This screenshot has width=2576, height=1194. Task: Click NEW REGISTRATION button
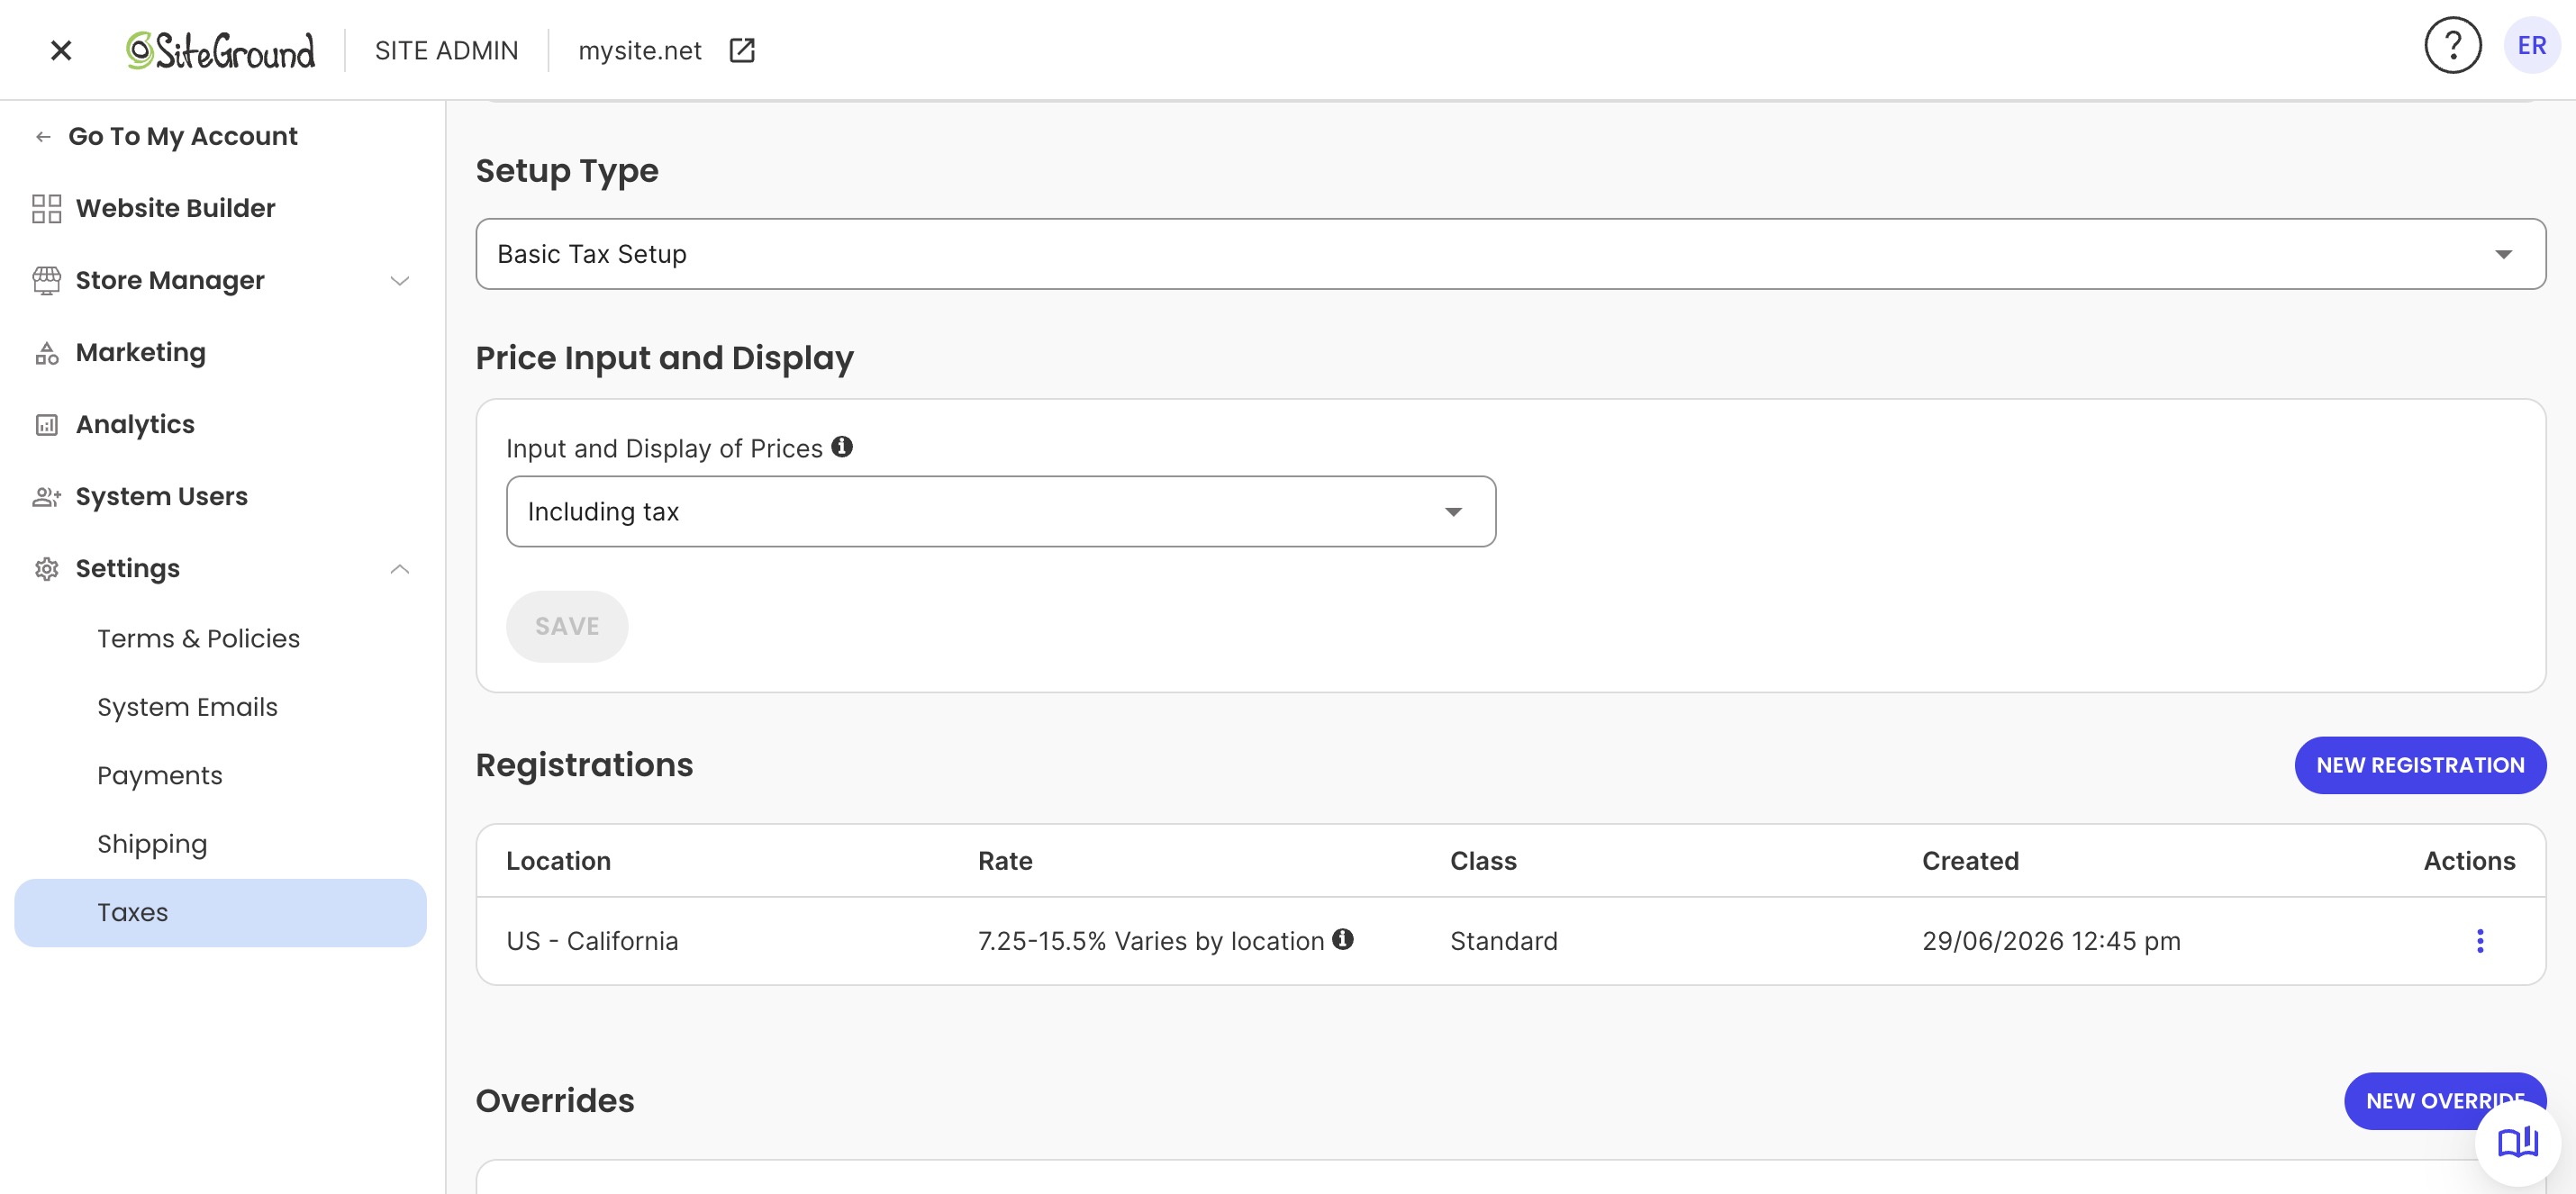point(2420,765)
